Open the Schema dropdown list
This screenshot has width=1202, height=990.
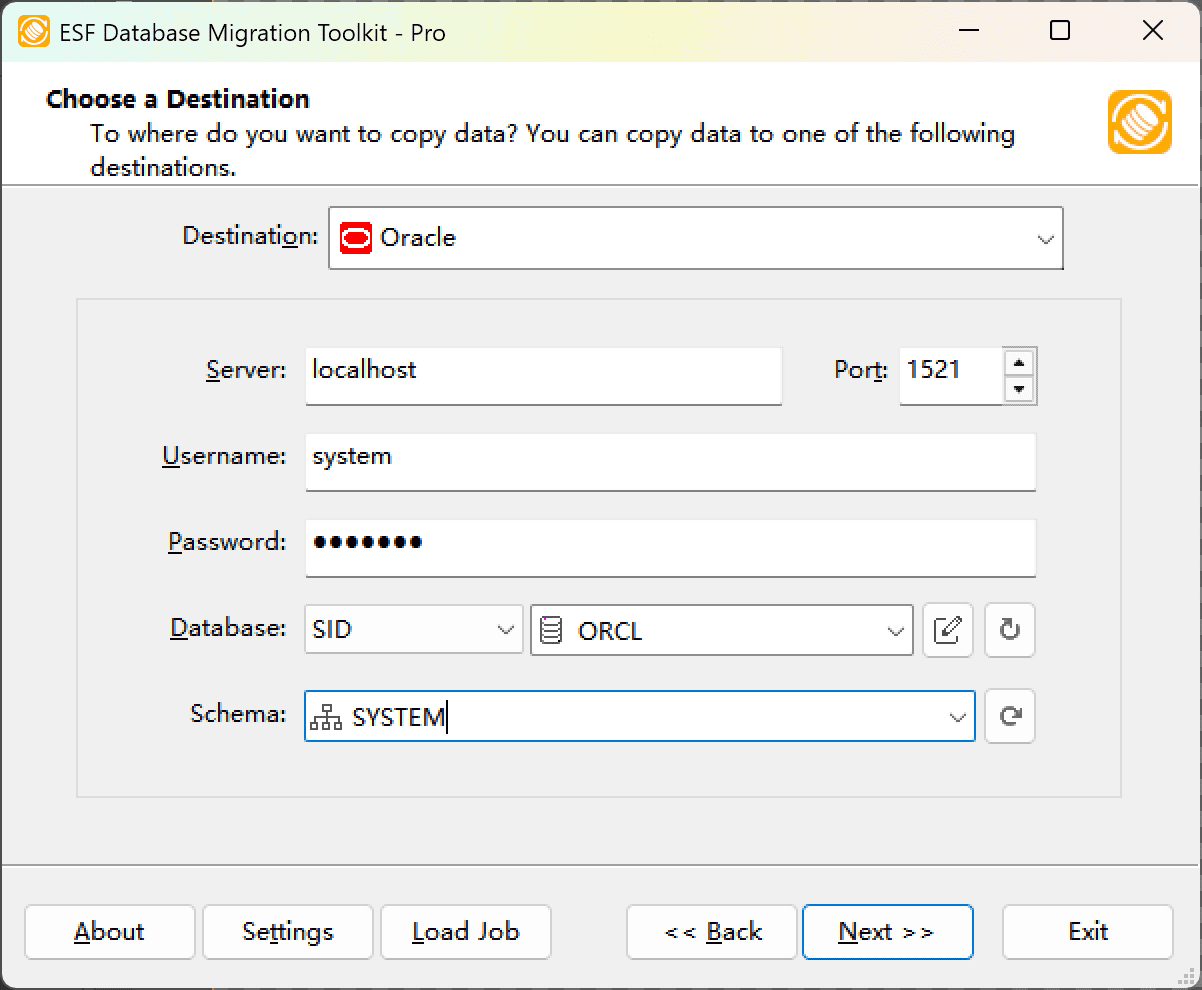(x=953, y=716)
